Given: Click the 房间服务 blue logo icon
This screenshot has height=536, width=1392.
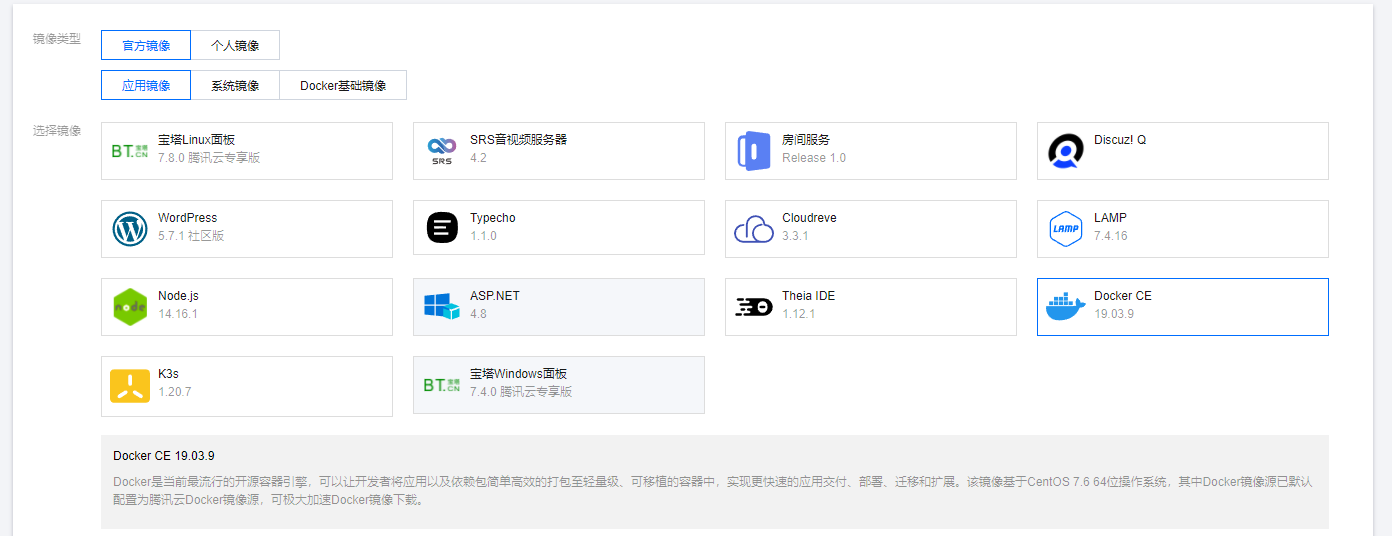Looking at the screenshot, I should click(754, 151).
